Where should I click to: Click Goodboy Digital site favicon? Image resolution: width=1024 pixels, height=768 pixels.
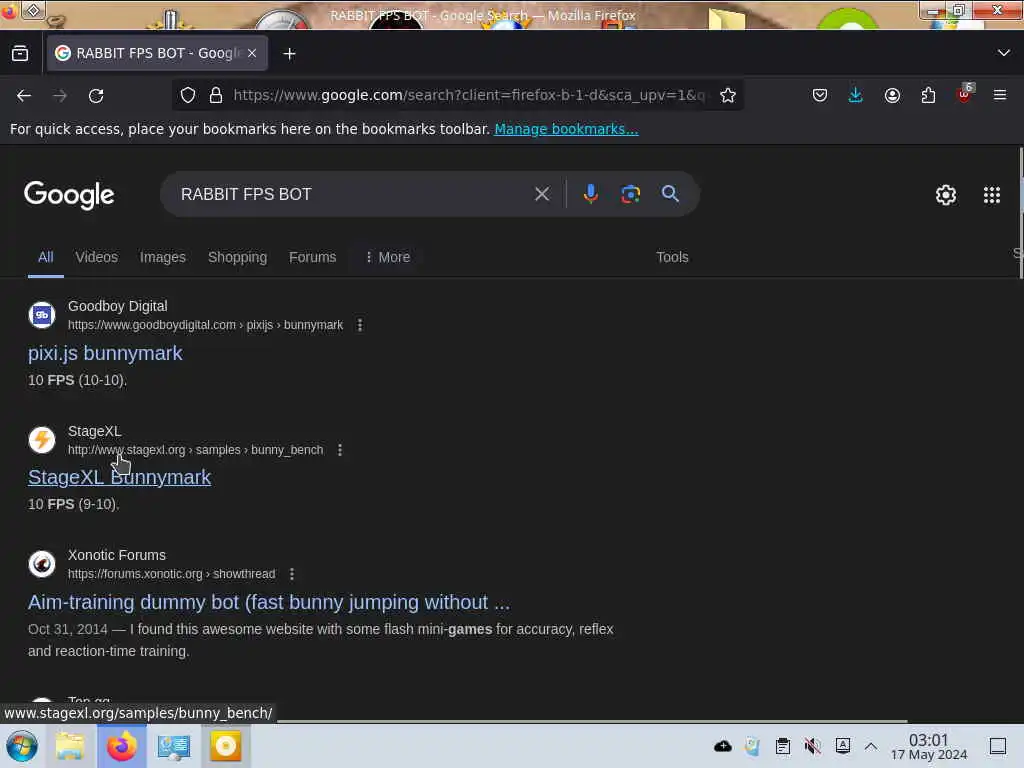(x=42, y=315)
